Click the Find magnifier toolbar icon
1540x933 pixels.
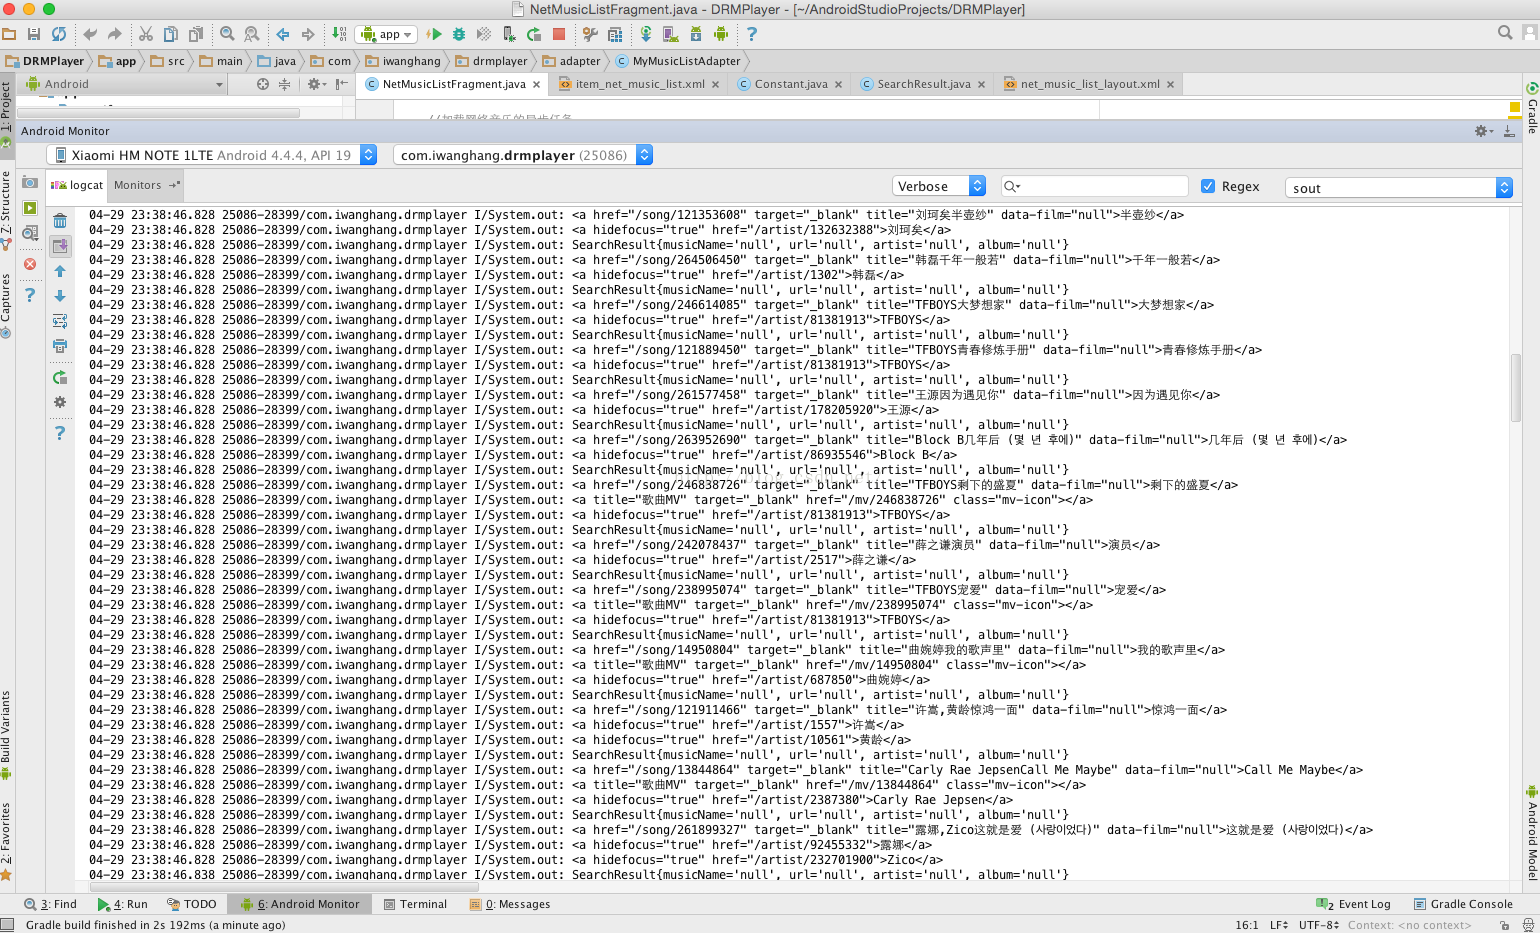click(x=227, y=34)
